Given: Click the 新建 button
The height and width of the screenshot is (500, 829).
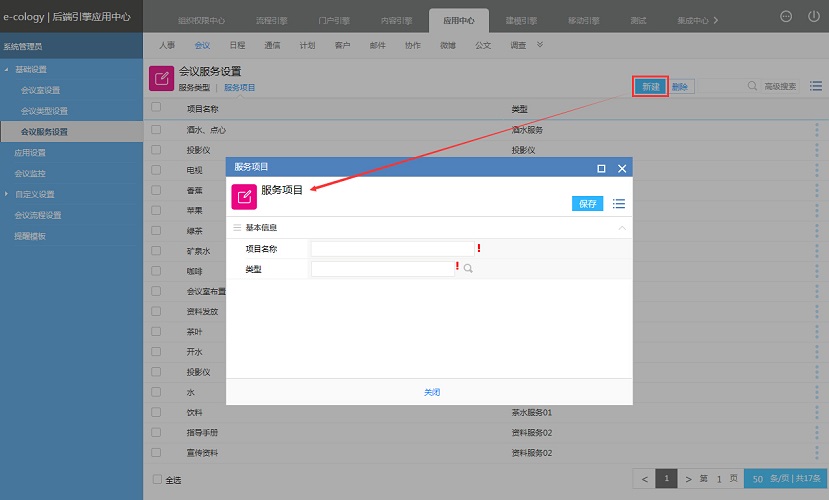Looking at the screenshot, I should coord(651,87).
